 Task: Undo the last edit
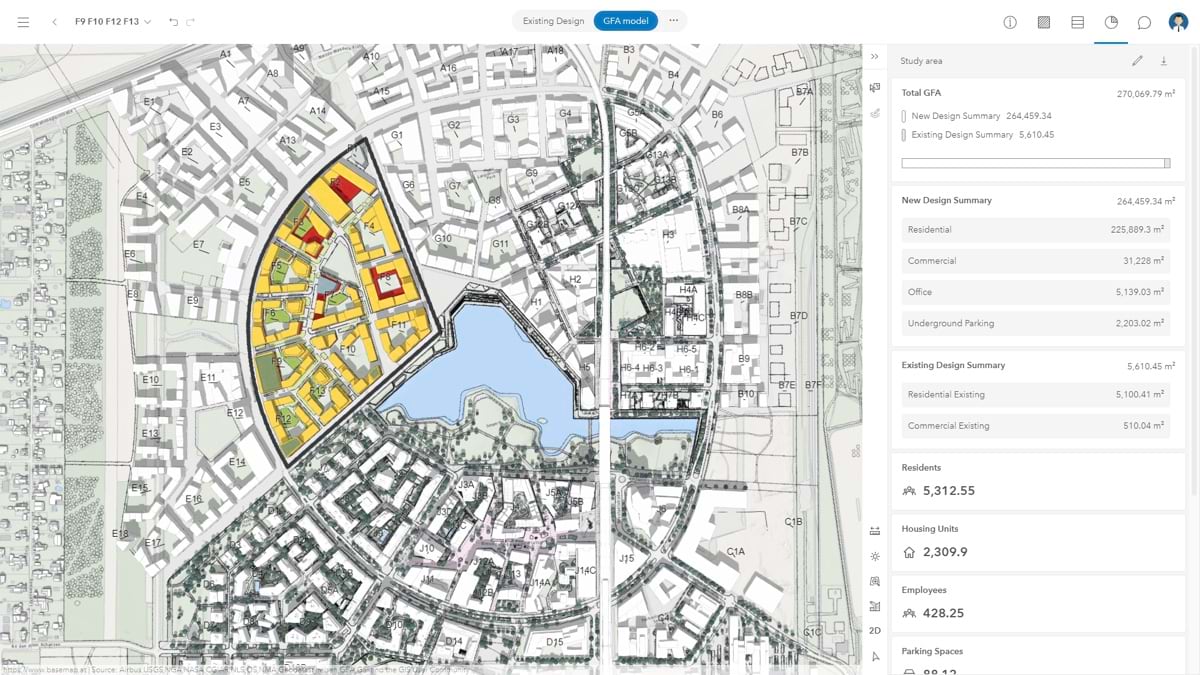pyautogui.click(x=173, y=22)
